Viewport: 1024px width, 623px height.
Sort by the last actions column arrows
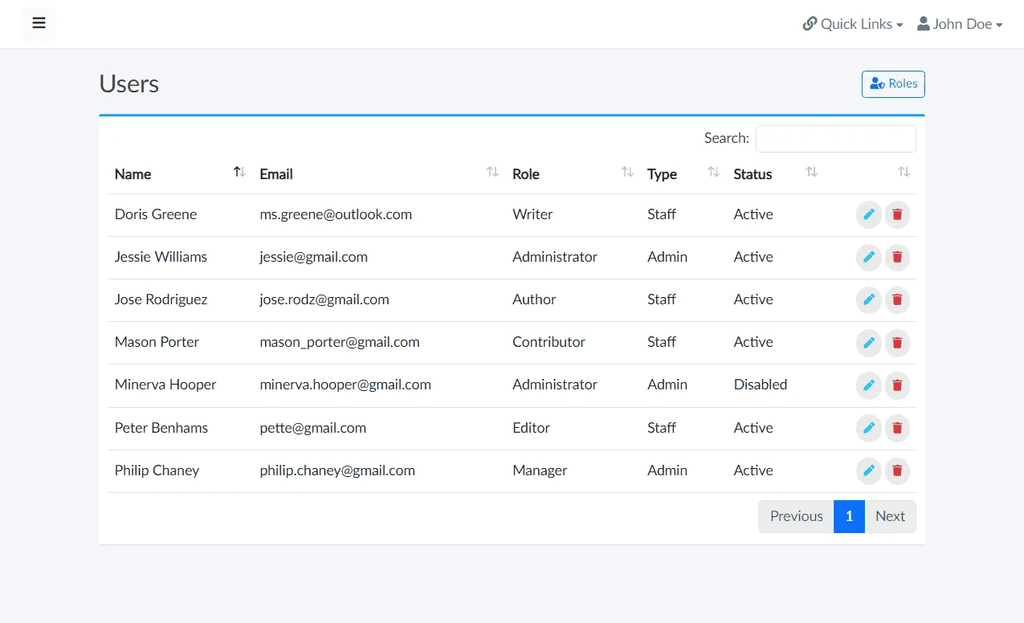[903, 172]
